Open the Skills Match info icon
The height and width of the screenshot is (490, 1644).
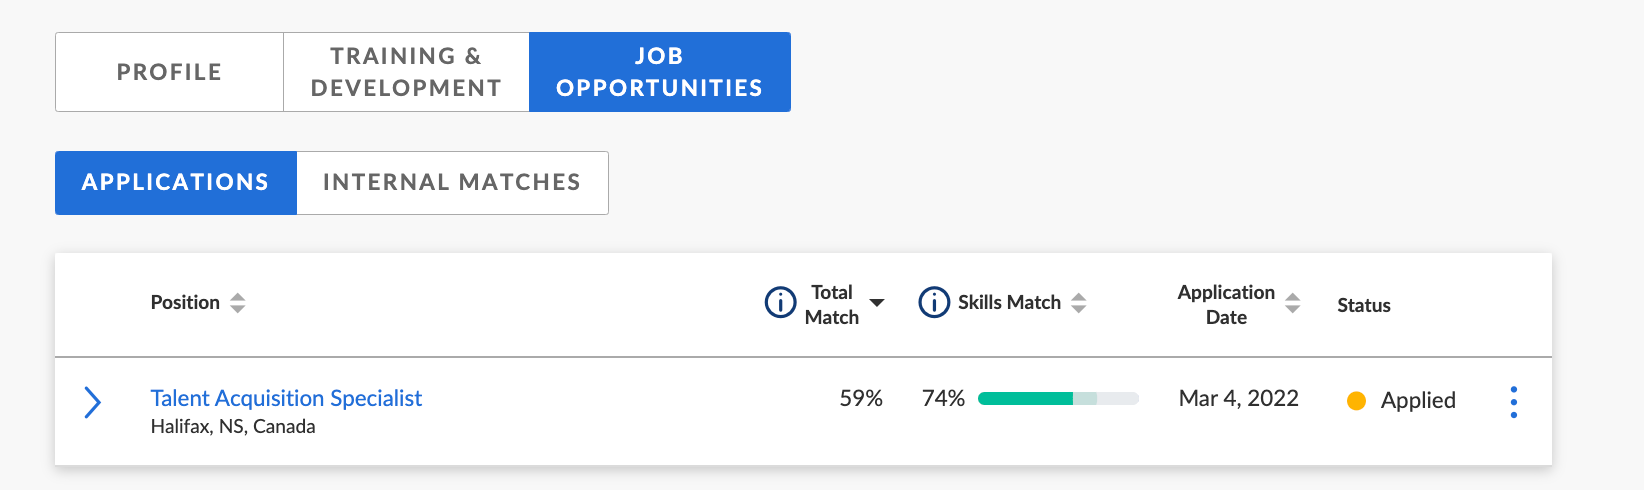coord(934,302)
